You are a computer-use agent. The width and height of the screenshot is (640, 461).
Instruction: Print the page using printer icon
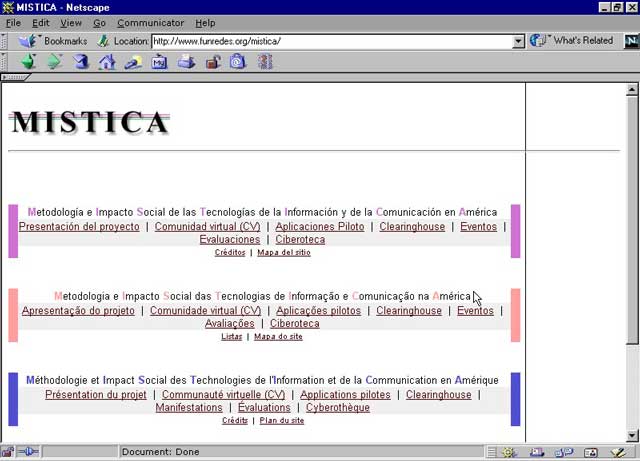(186, 62)
